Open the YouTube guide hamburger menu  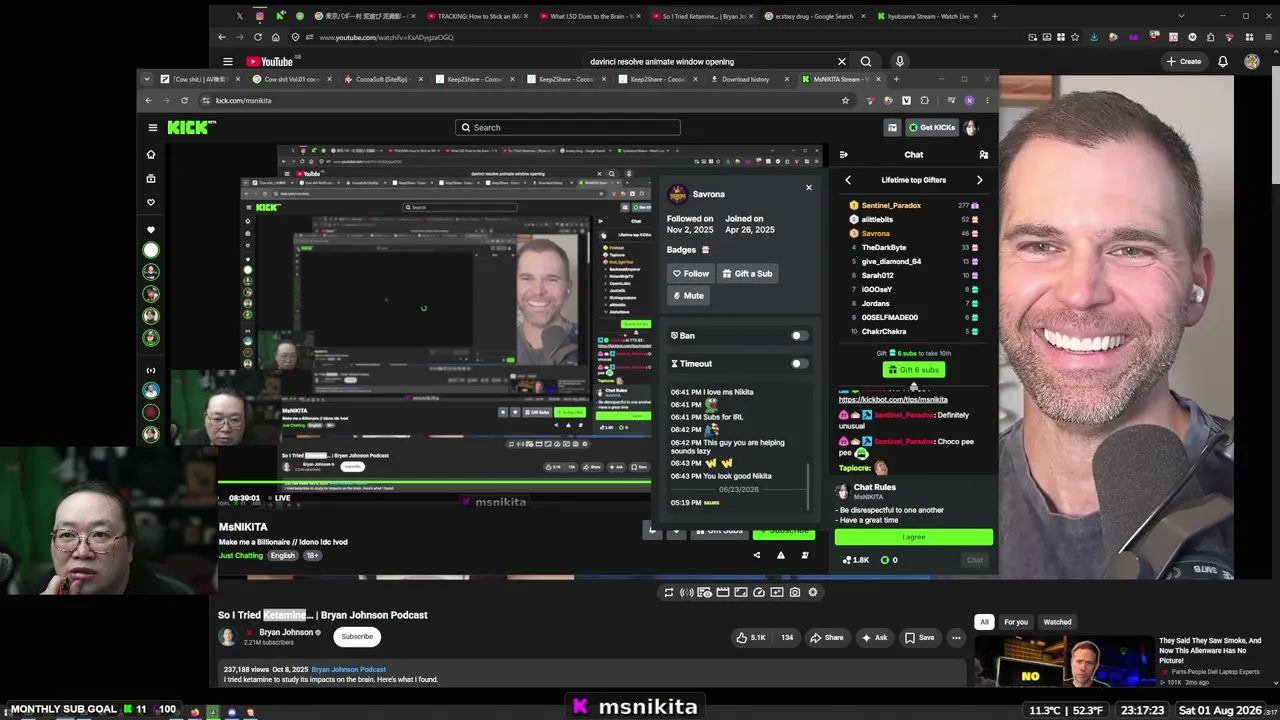227,62
